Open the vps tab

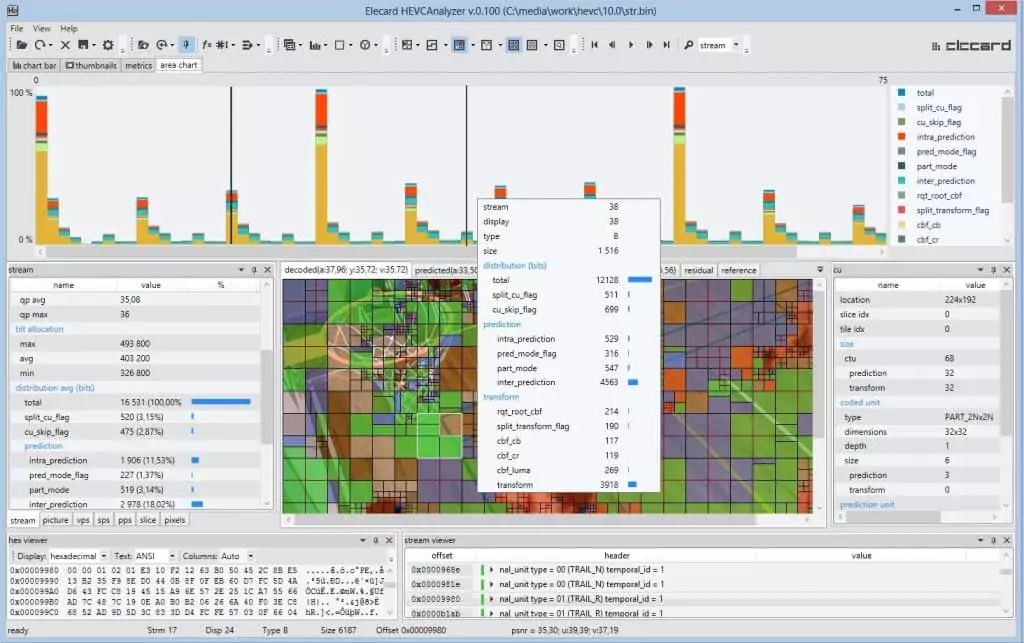[83, 520]
